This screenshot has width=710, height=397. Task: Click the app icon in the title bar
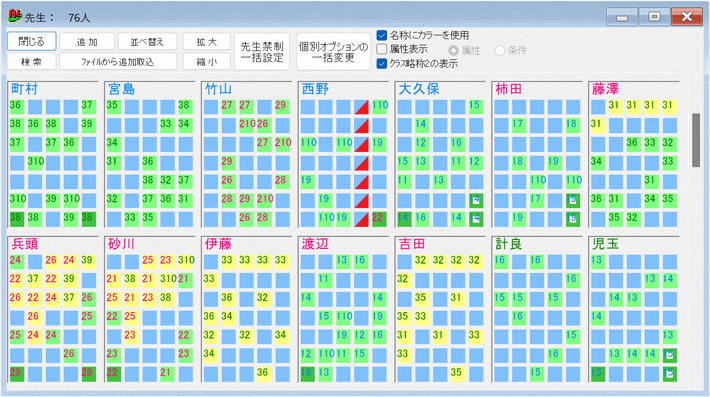click(x=14, y=16)
